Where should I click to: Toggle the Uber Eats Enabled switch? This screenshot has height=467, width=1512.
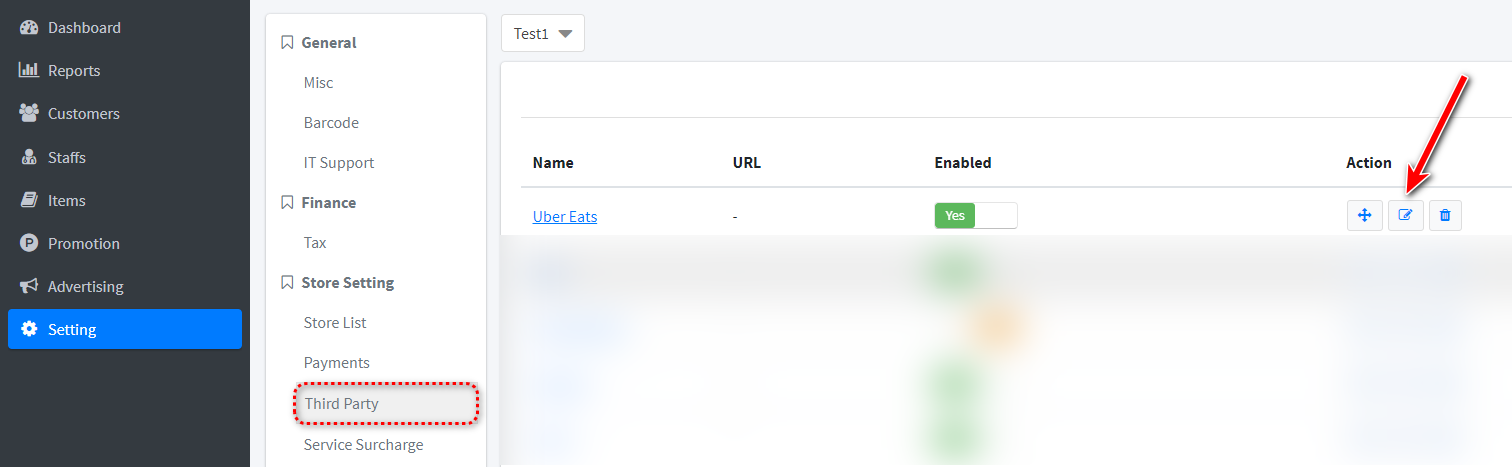point(975,215)
